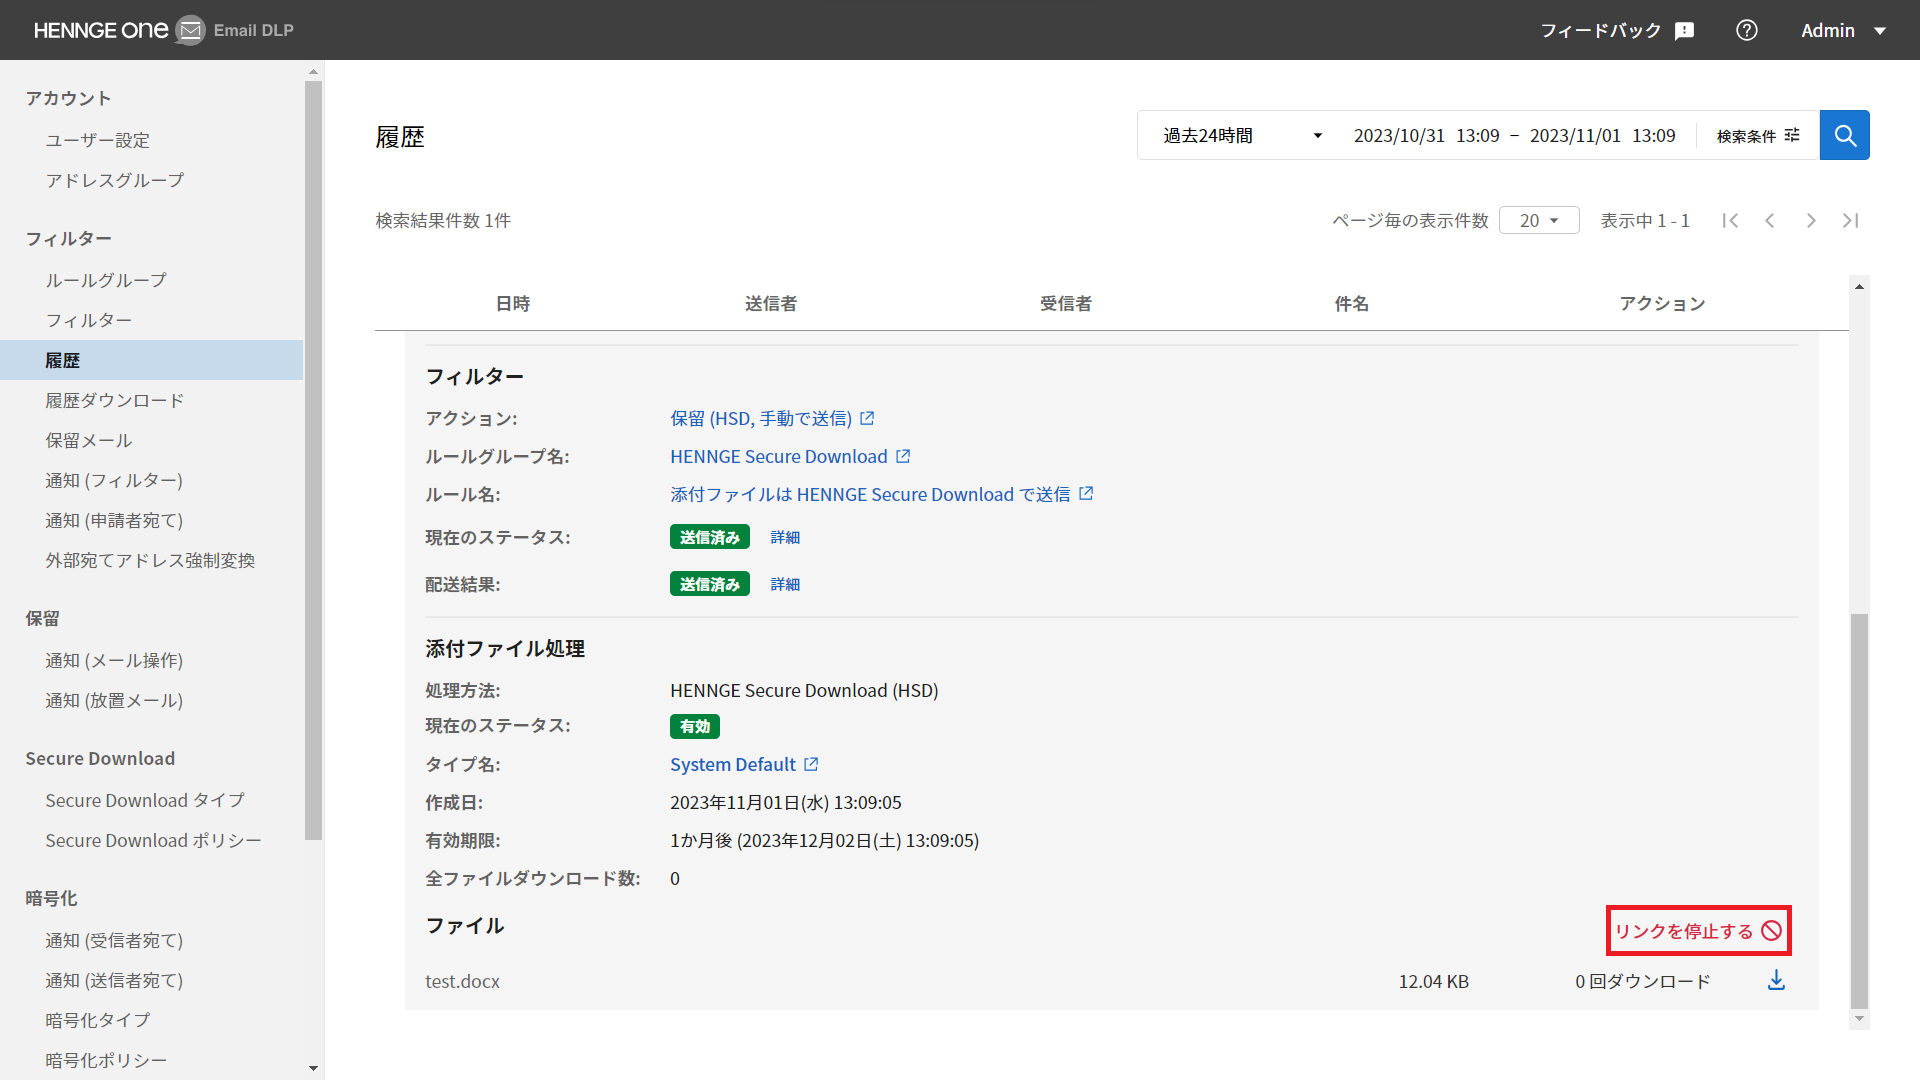
Task: Click the end date 2023/11/01 13:09 field
Action: 1602,135
